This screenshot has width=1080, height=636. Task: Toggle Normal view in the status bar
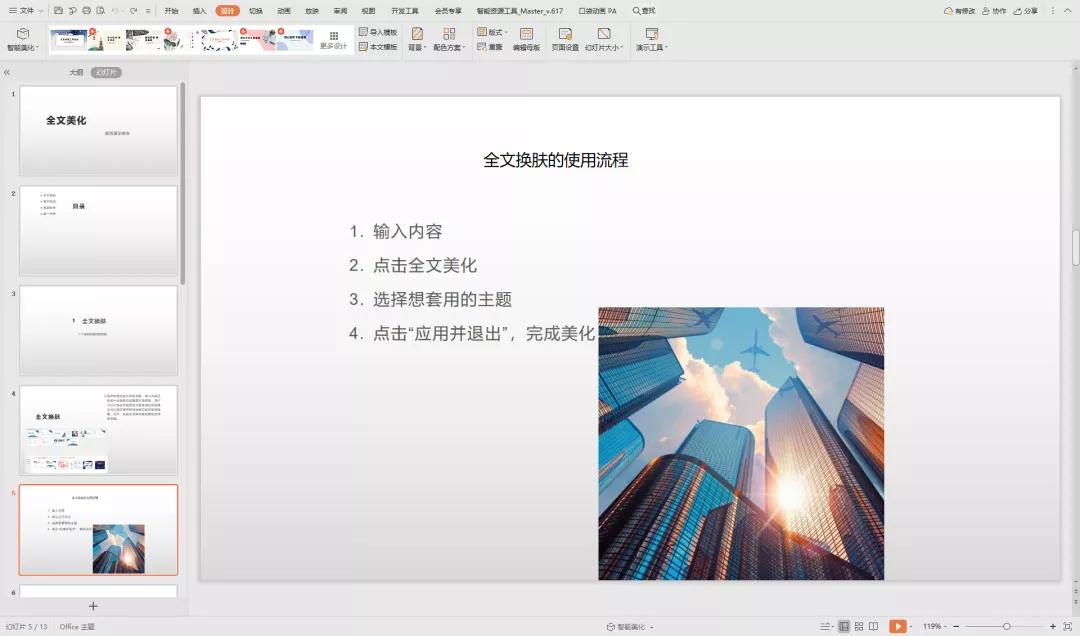843,625
